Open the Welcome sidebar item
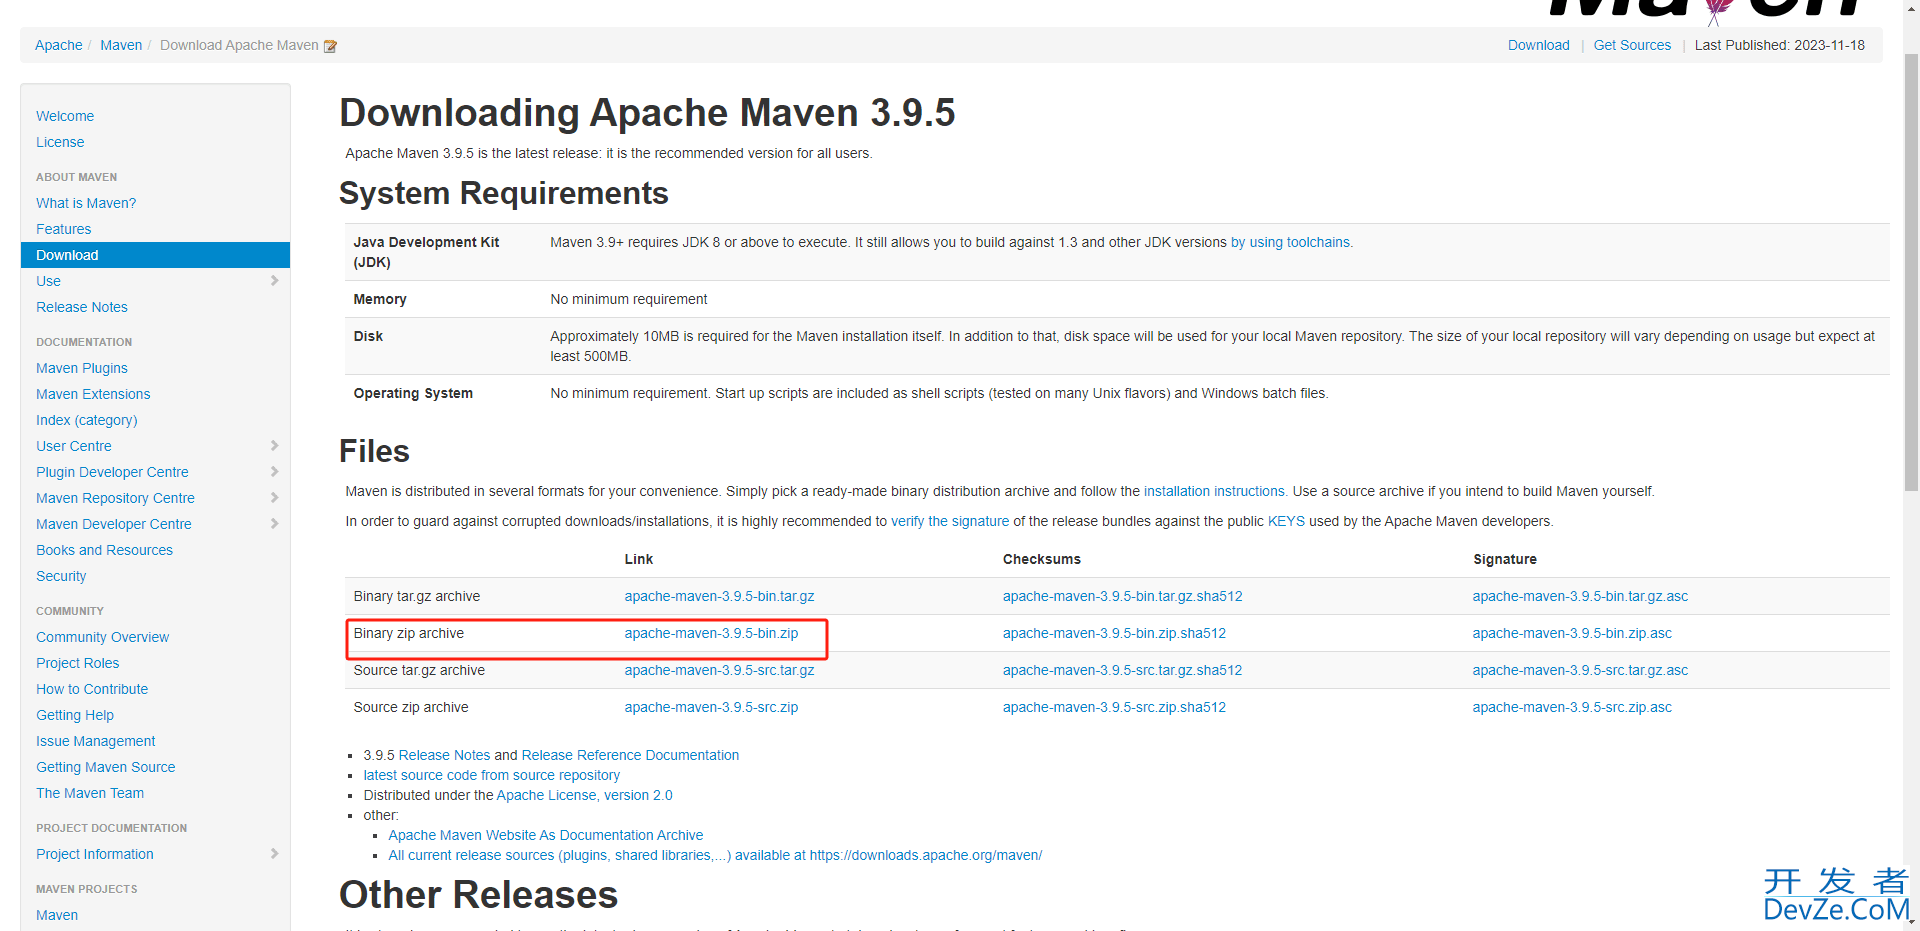Screen dimensions: 1920x931 (x=65, y=116)
